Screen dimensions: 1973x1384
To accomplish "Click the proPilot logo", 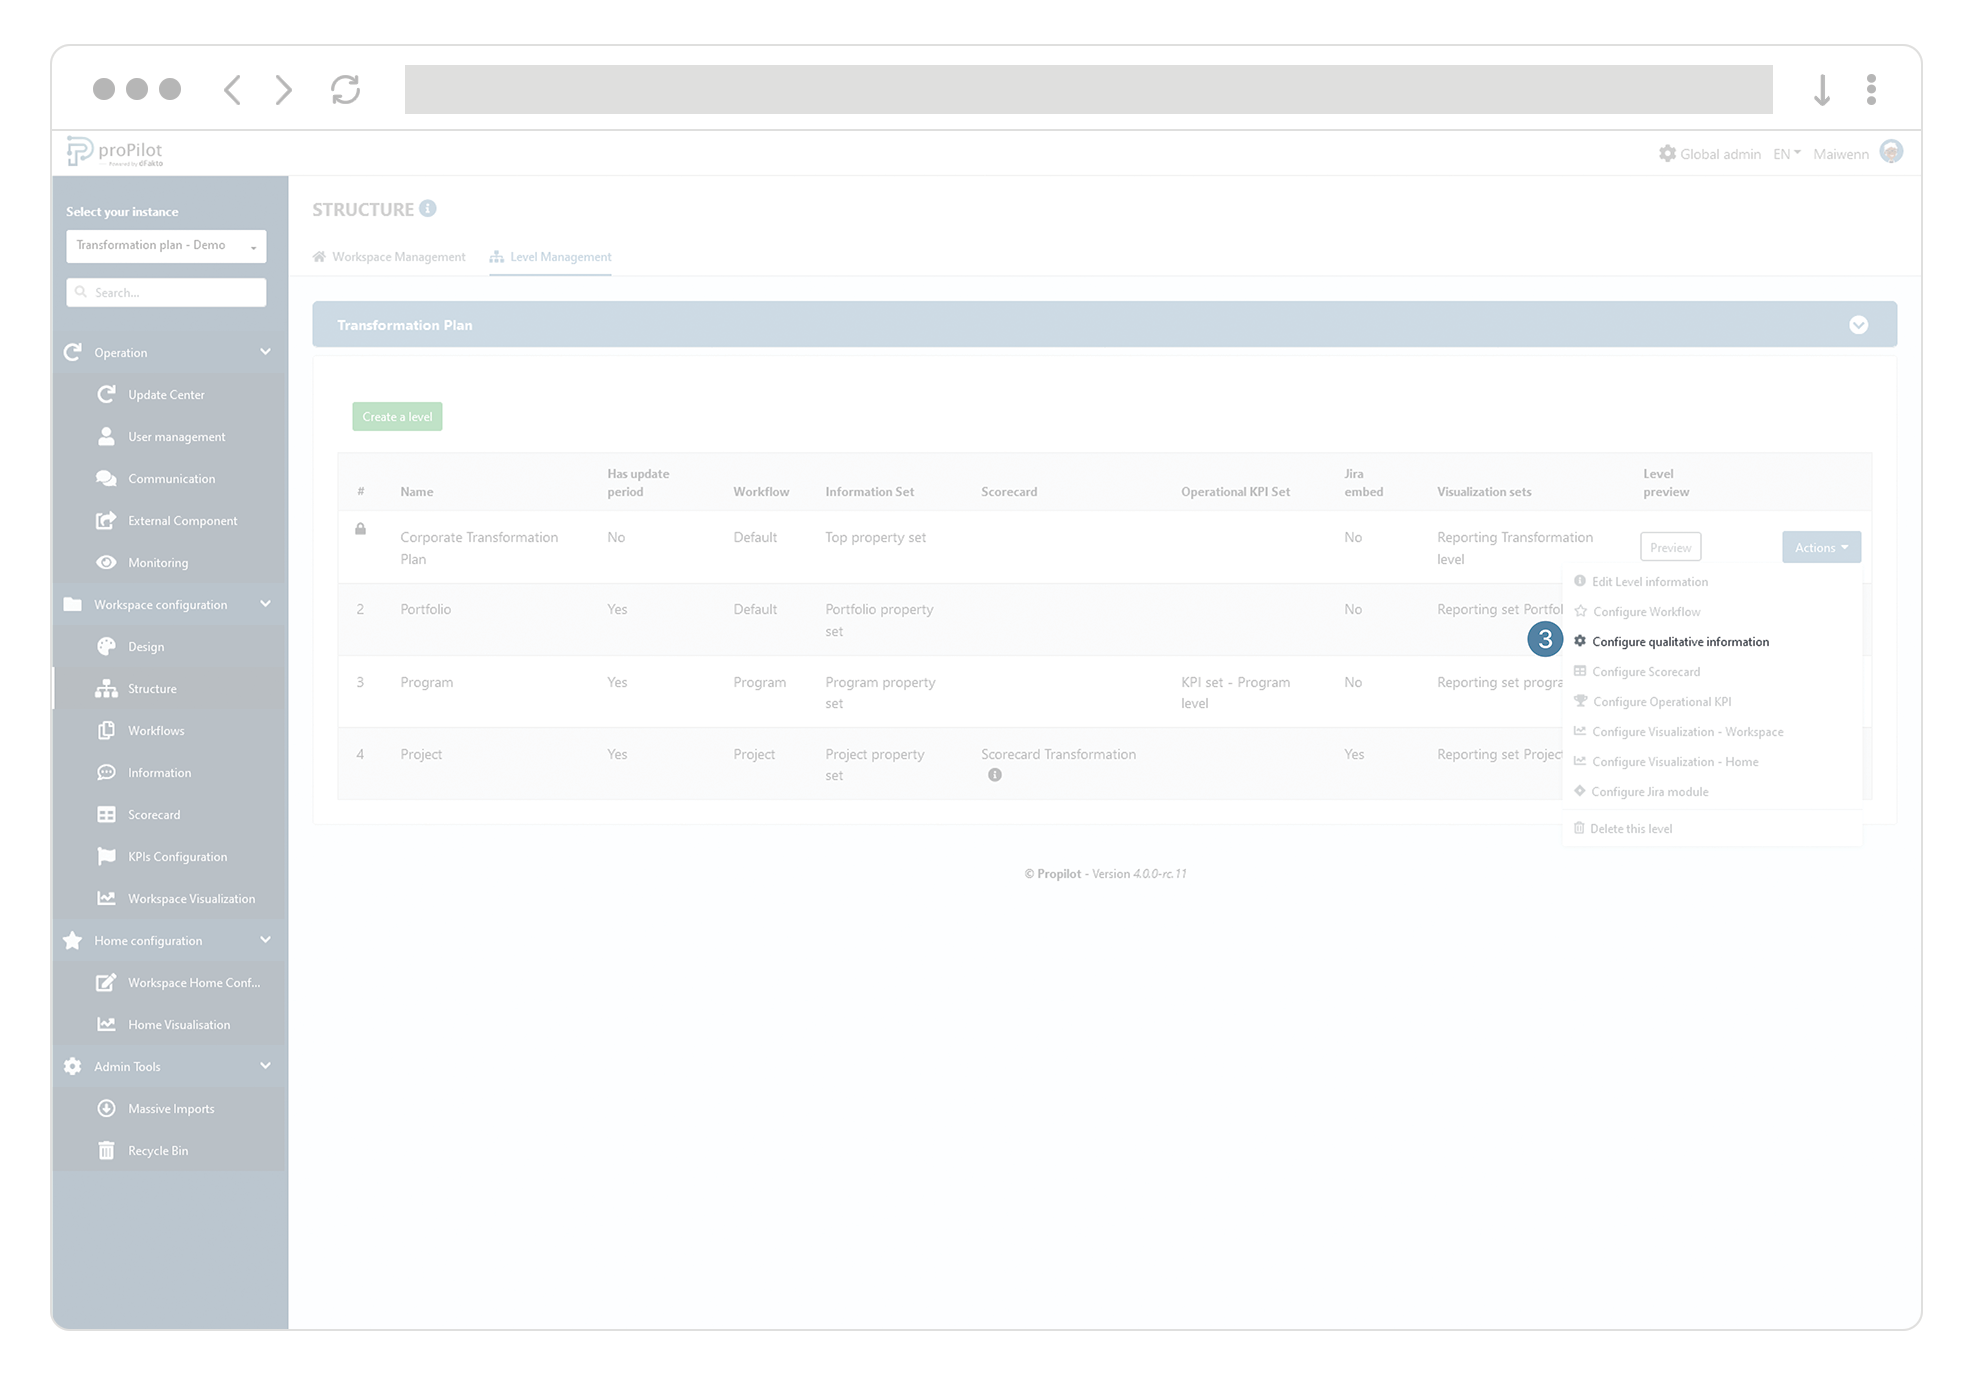I will tap(116, 151).
